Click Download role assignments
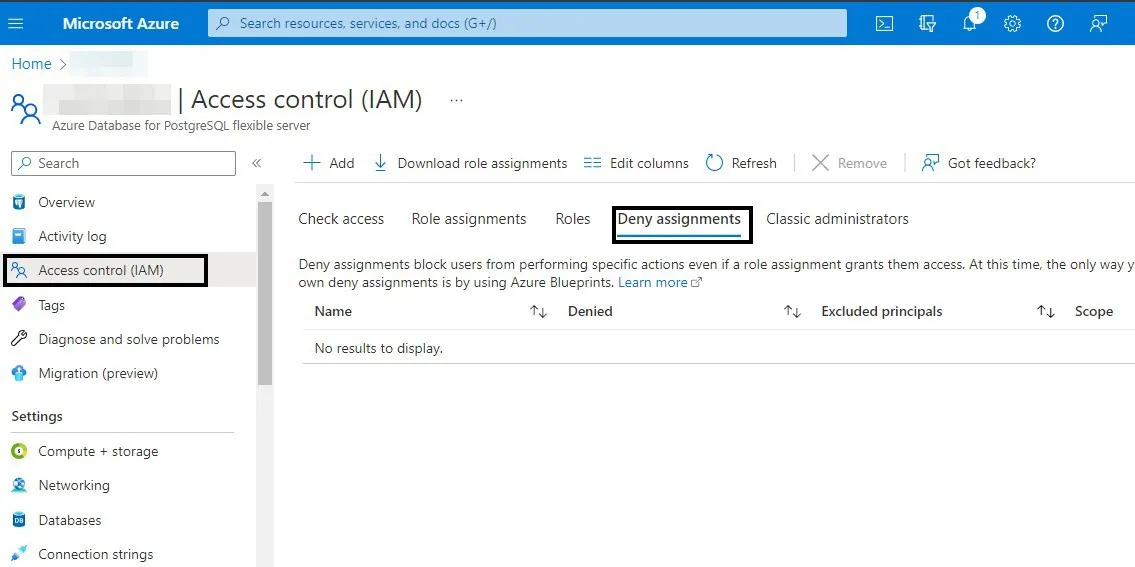 (471, 163)
